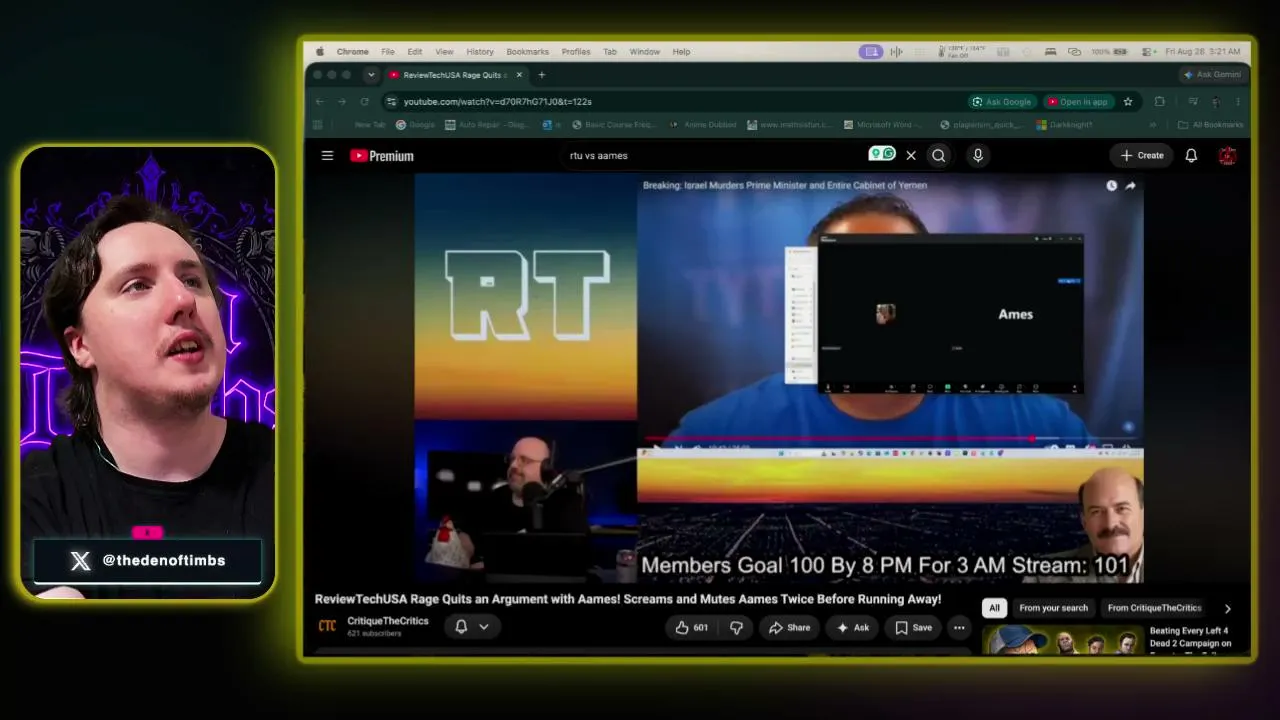Open the History menu
Image resolution: width=1280 pixels, height=720 pixels.
(480, 52)
